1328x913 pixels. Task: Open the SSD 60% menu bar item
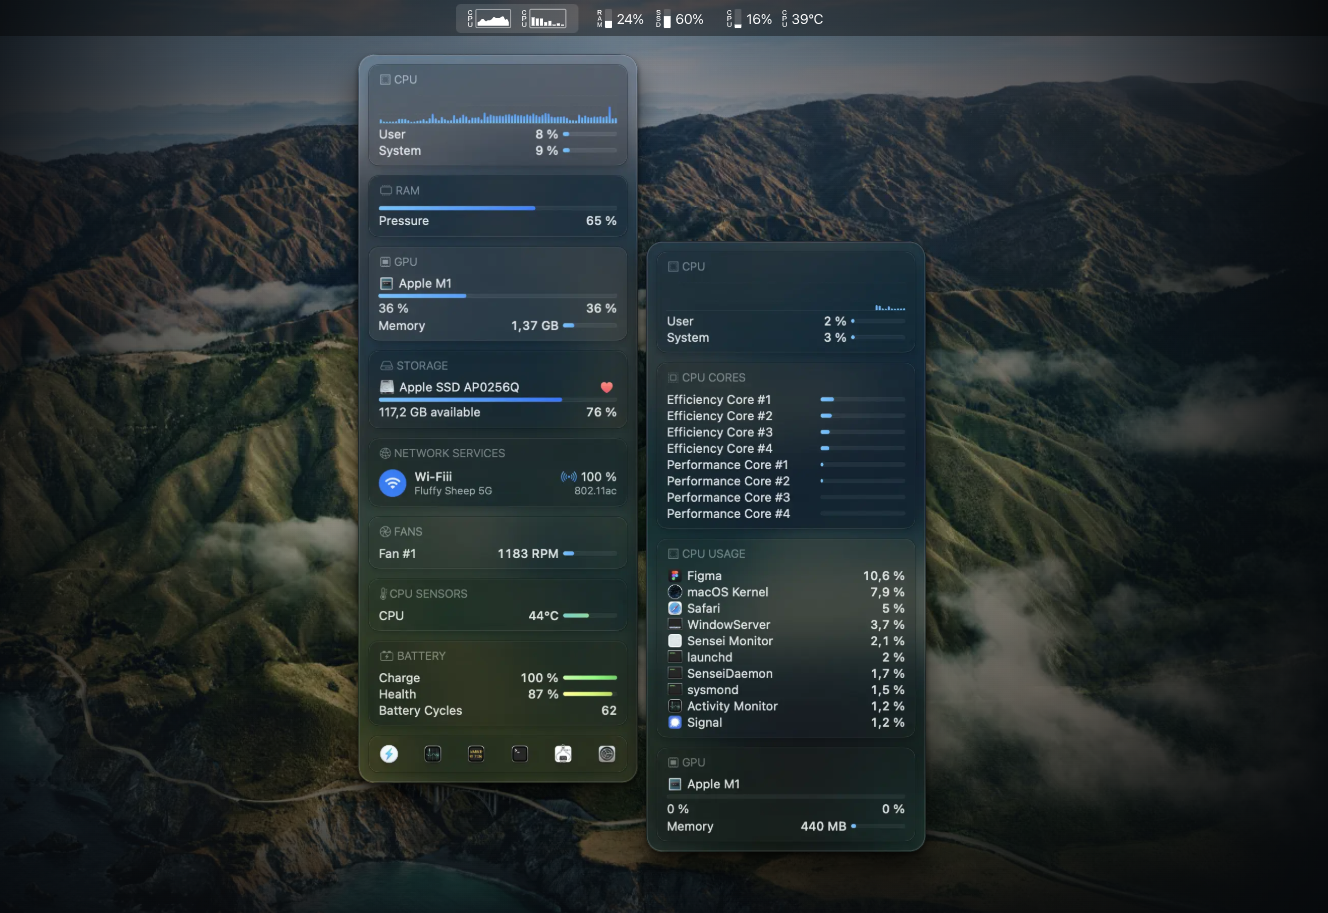pos(680,19)
